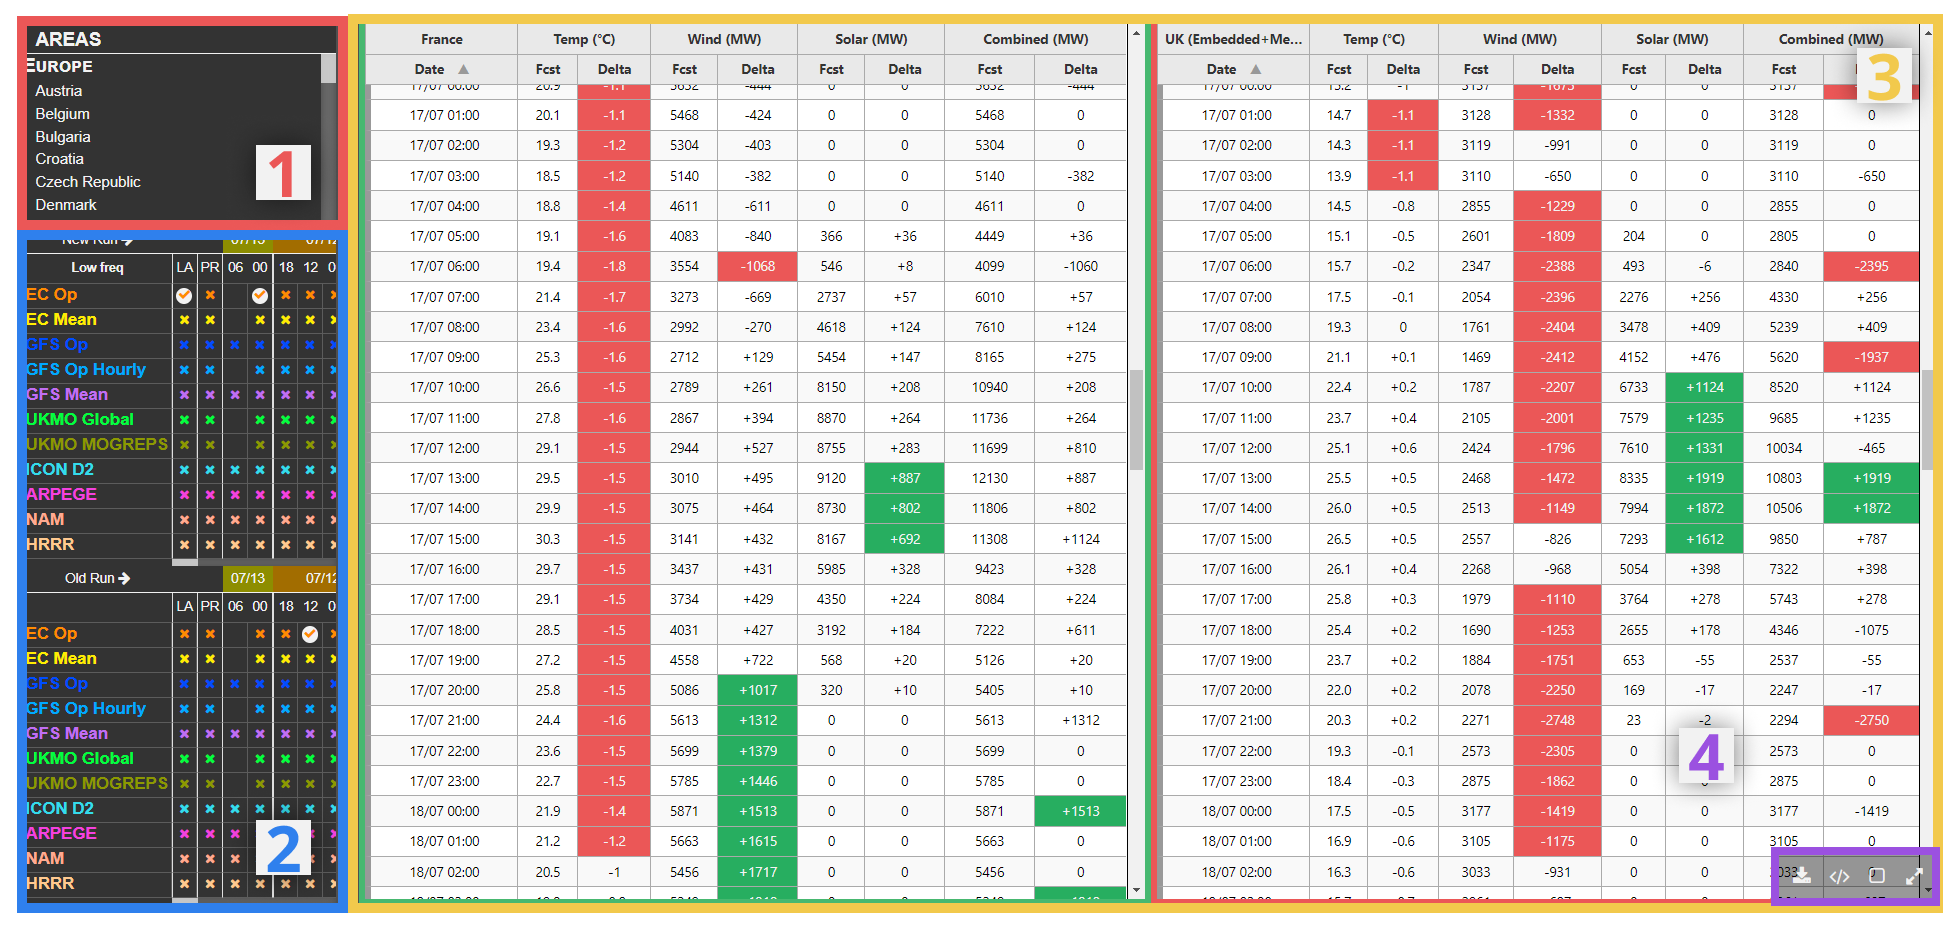Click France Wind (MW) column group header
This screenshot has height=925, width=1956.
724,39
